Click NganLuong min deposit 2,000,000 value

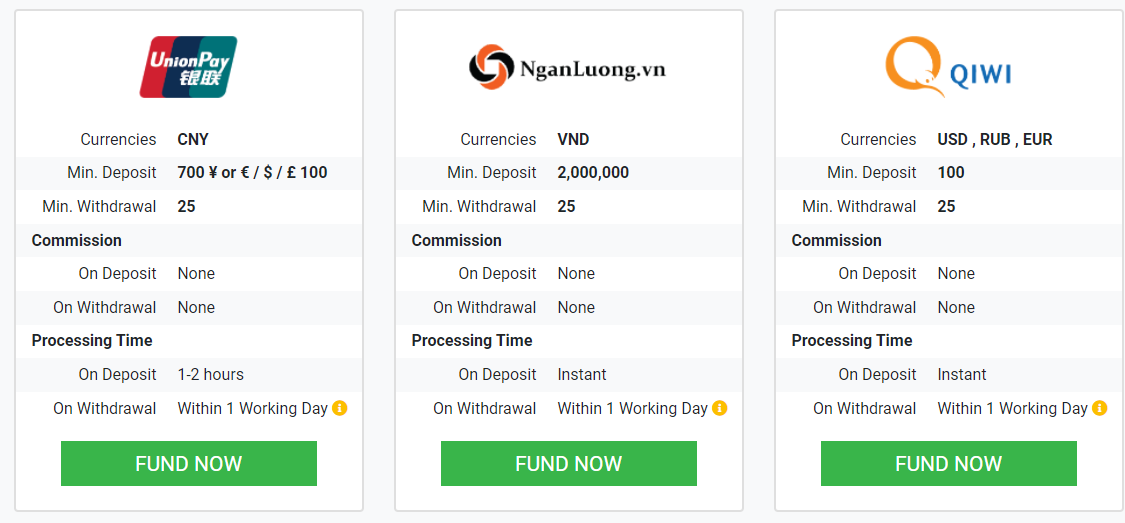(x=593, y=173)
